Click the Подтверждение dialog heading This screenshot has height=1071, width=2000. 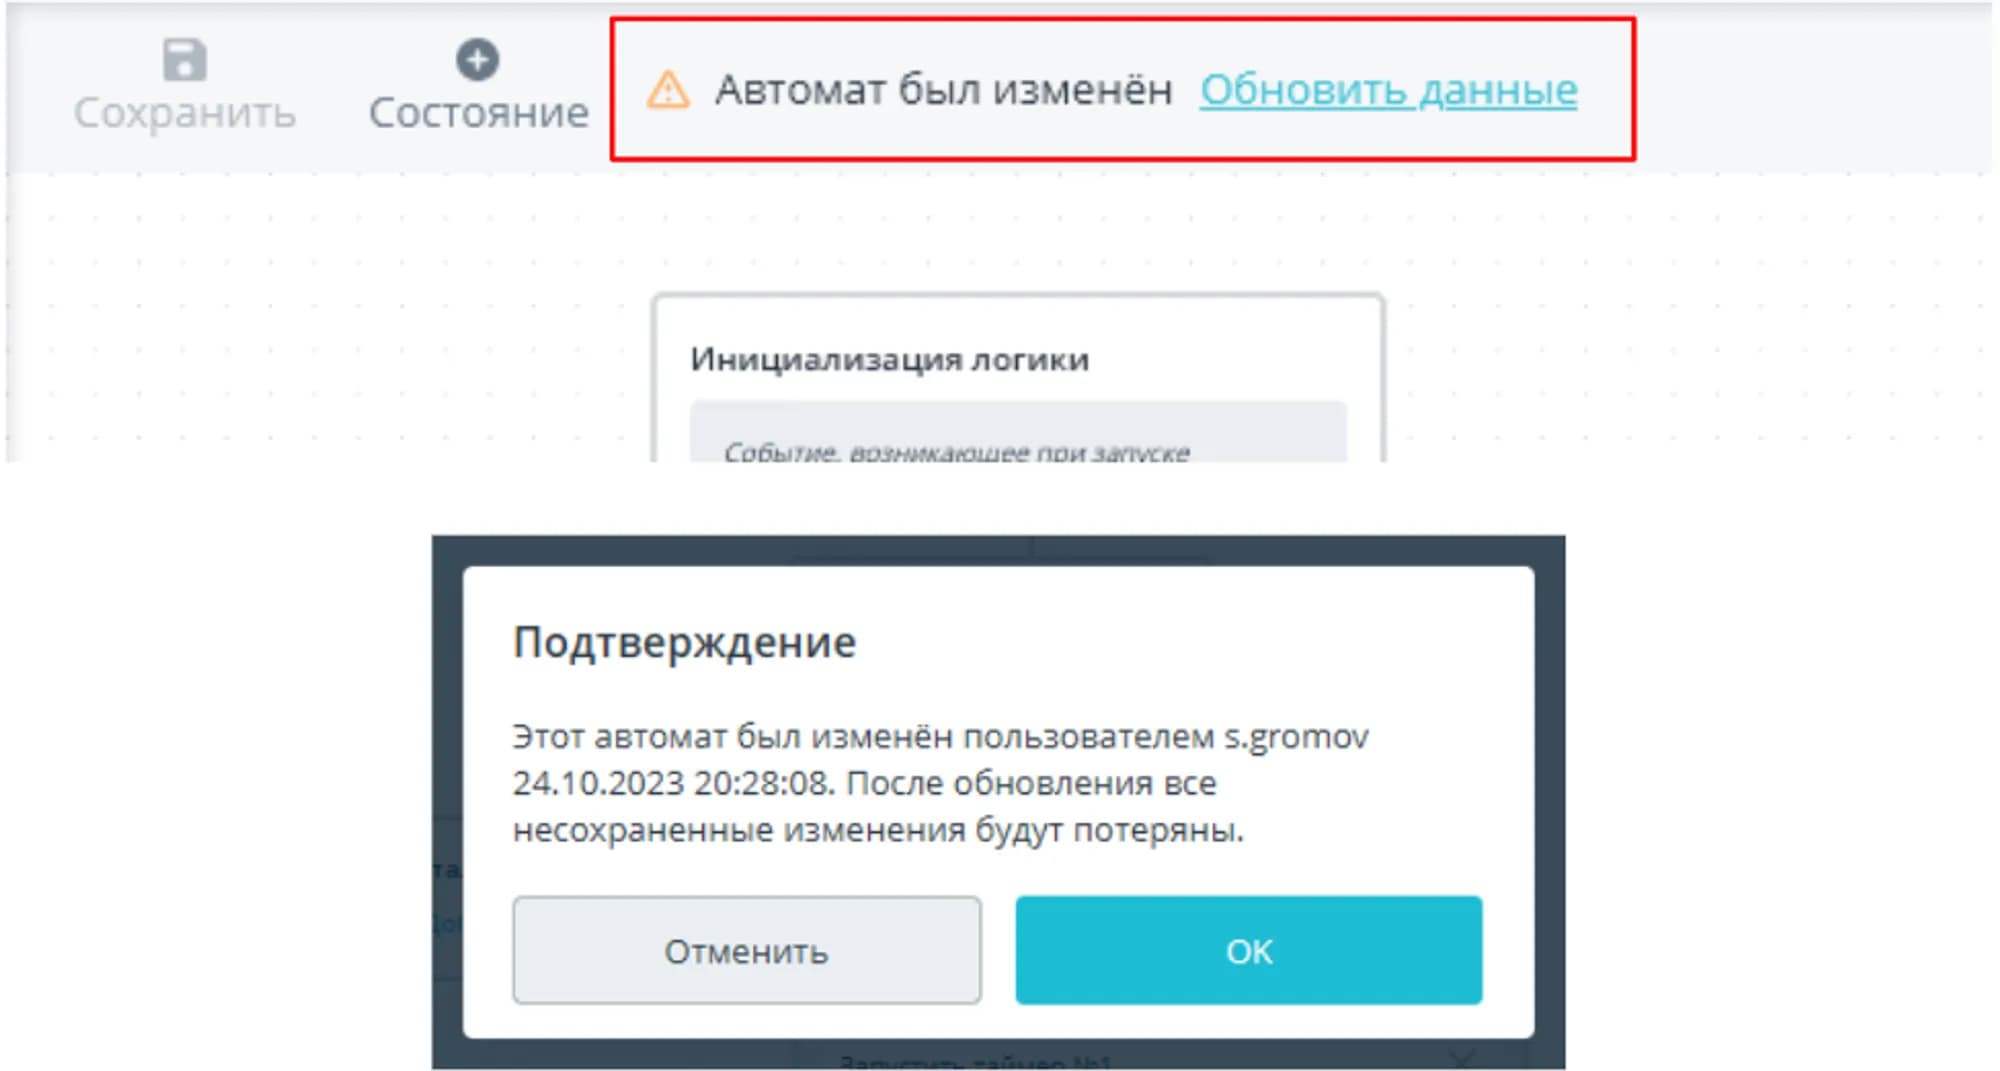684,642
